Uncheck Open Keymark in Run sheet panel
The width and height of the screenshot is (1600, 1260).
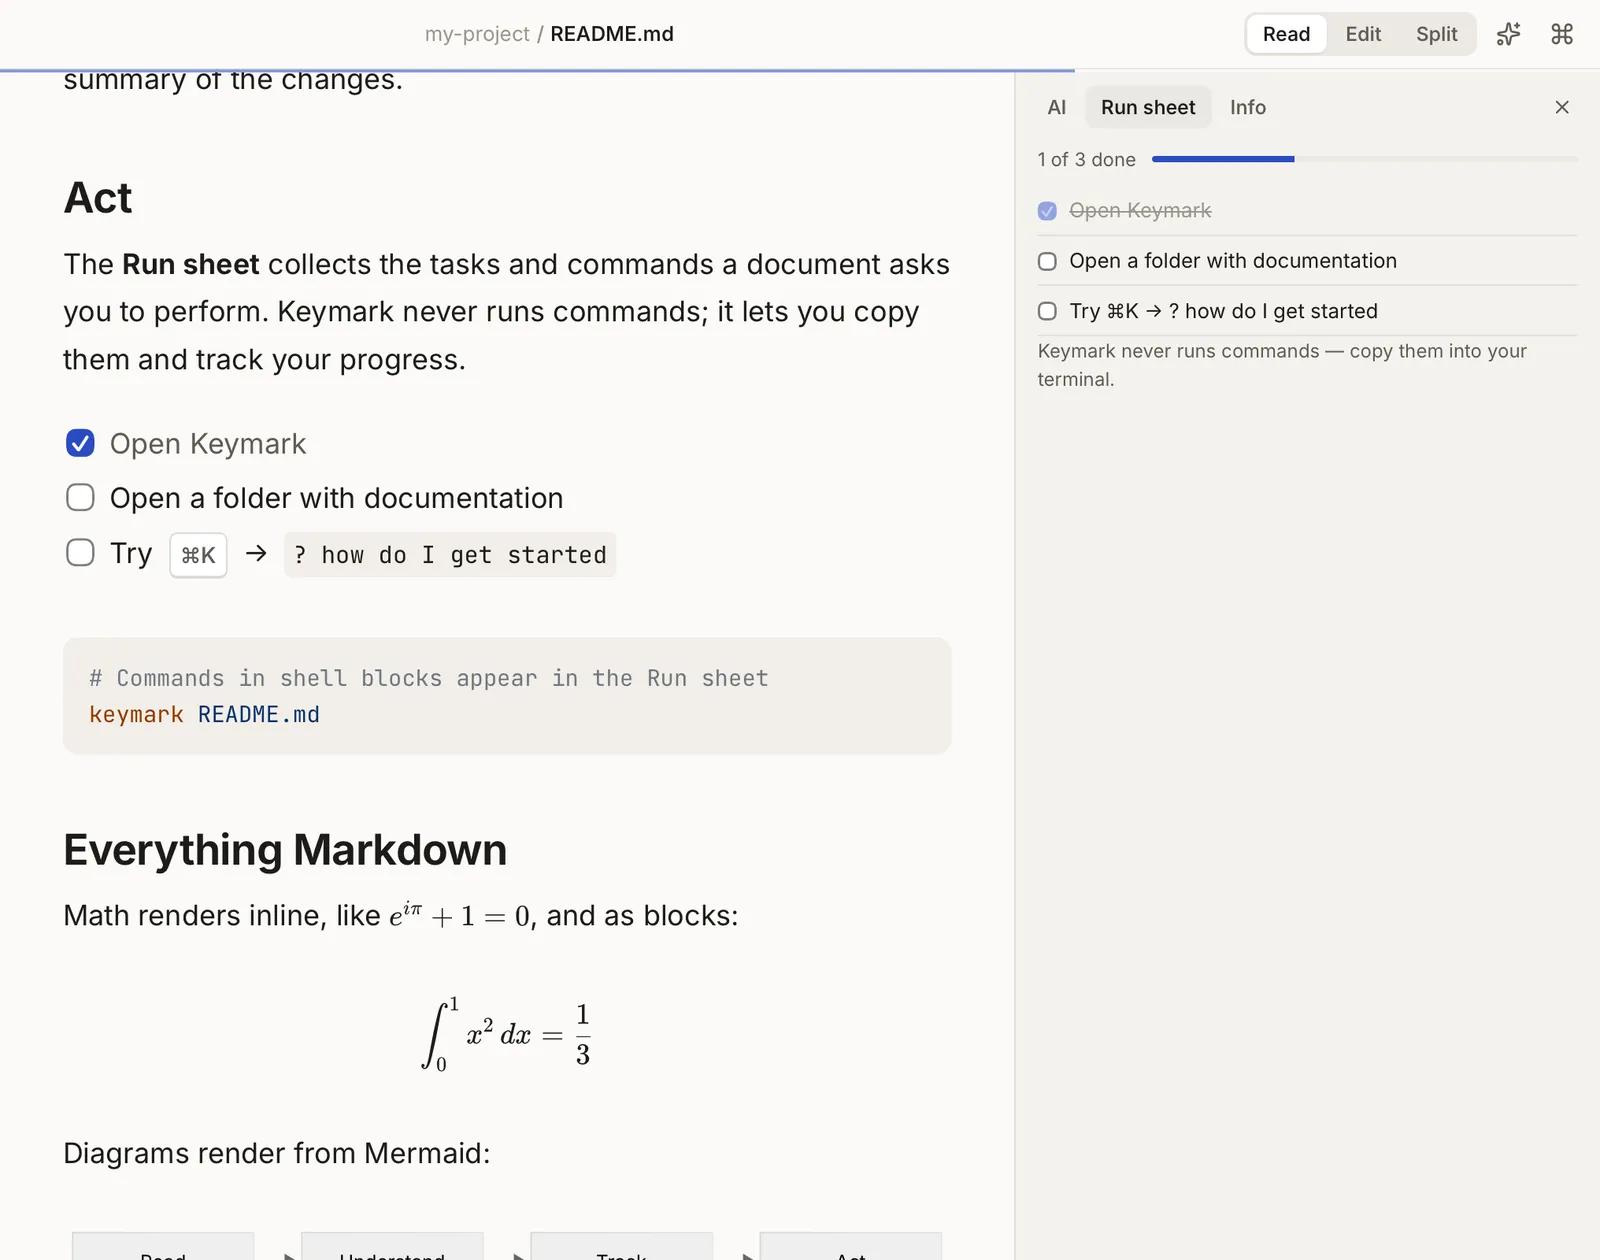(1047, 211)
